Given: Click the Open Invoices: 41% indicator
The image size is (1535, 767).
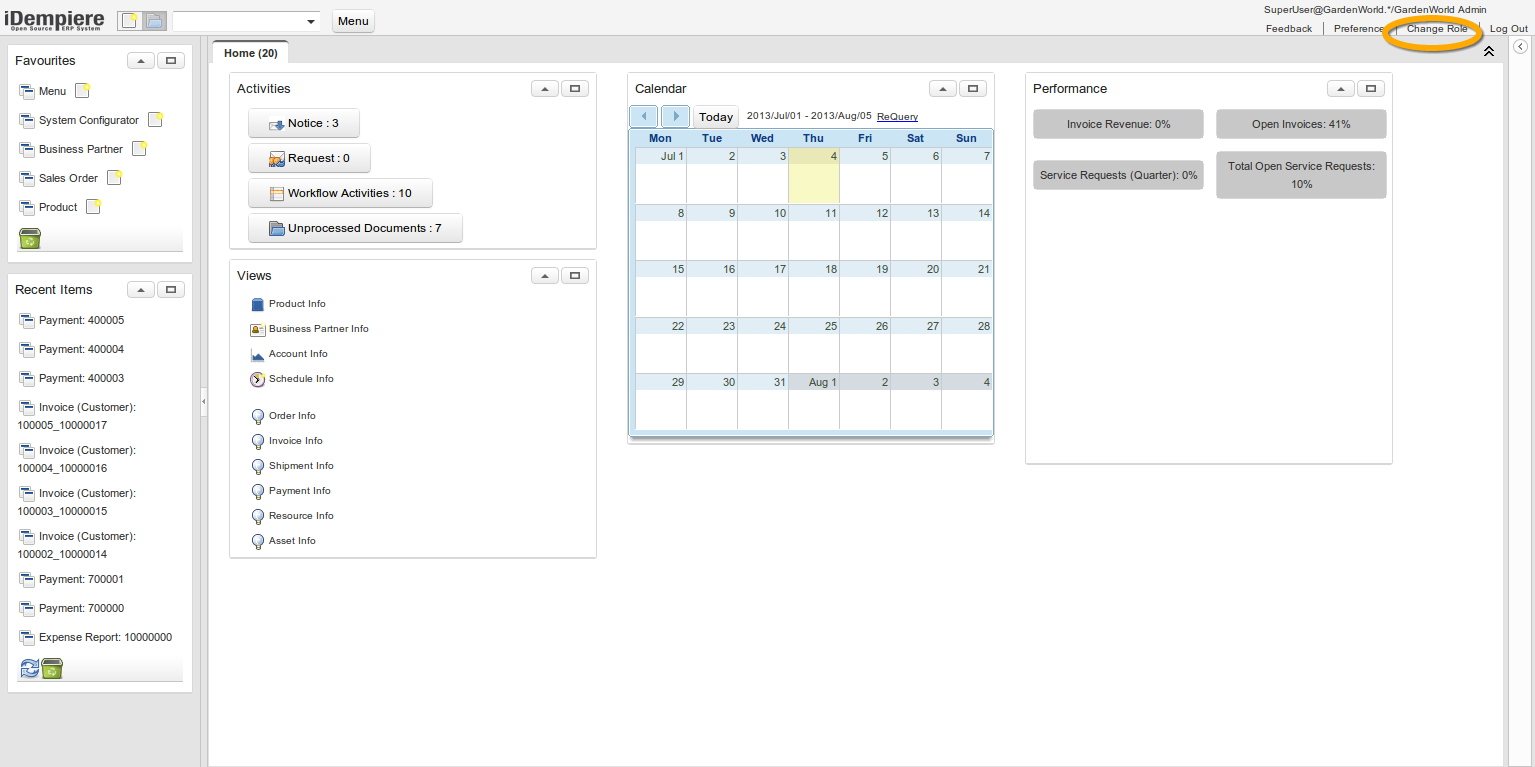Looking at the screenshot, I should pos(1301,124).
